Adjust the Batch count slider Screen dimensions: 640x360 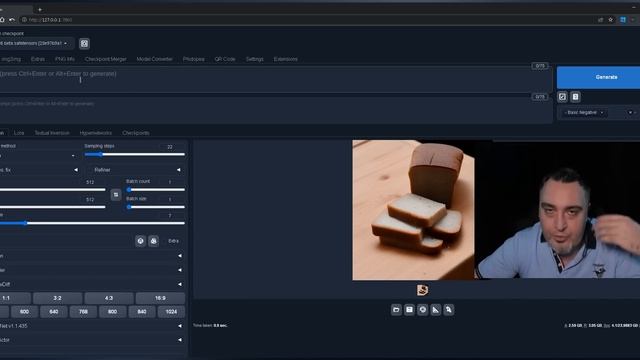click(x=156, y=190)
